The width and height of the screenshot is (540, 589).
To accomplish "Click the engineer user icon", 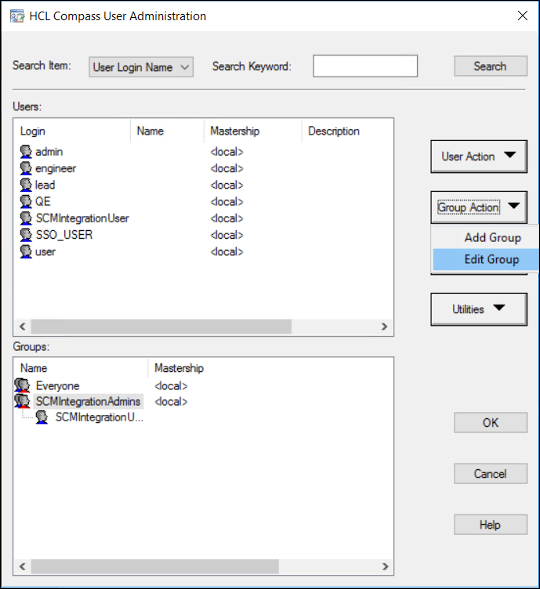I will tap(26, 168).
